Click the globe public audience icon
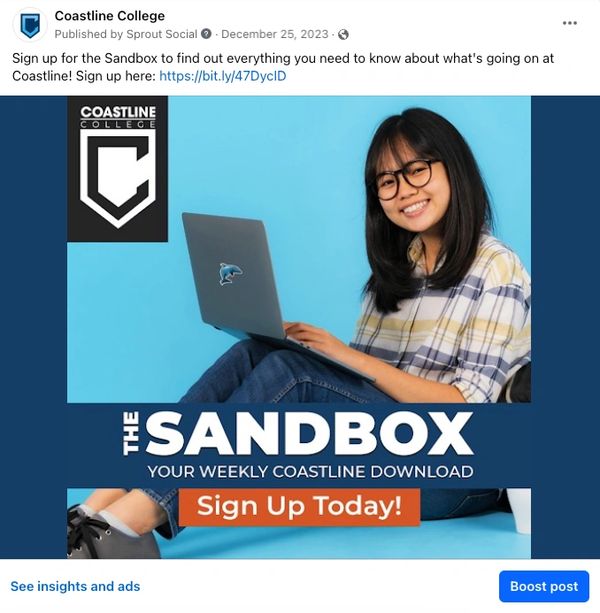The width and height of the screenshot is (600, 613). click(343, 34)
